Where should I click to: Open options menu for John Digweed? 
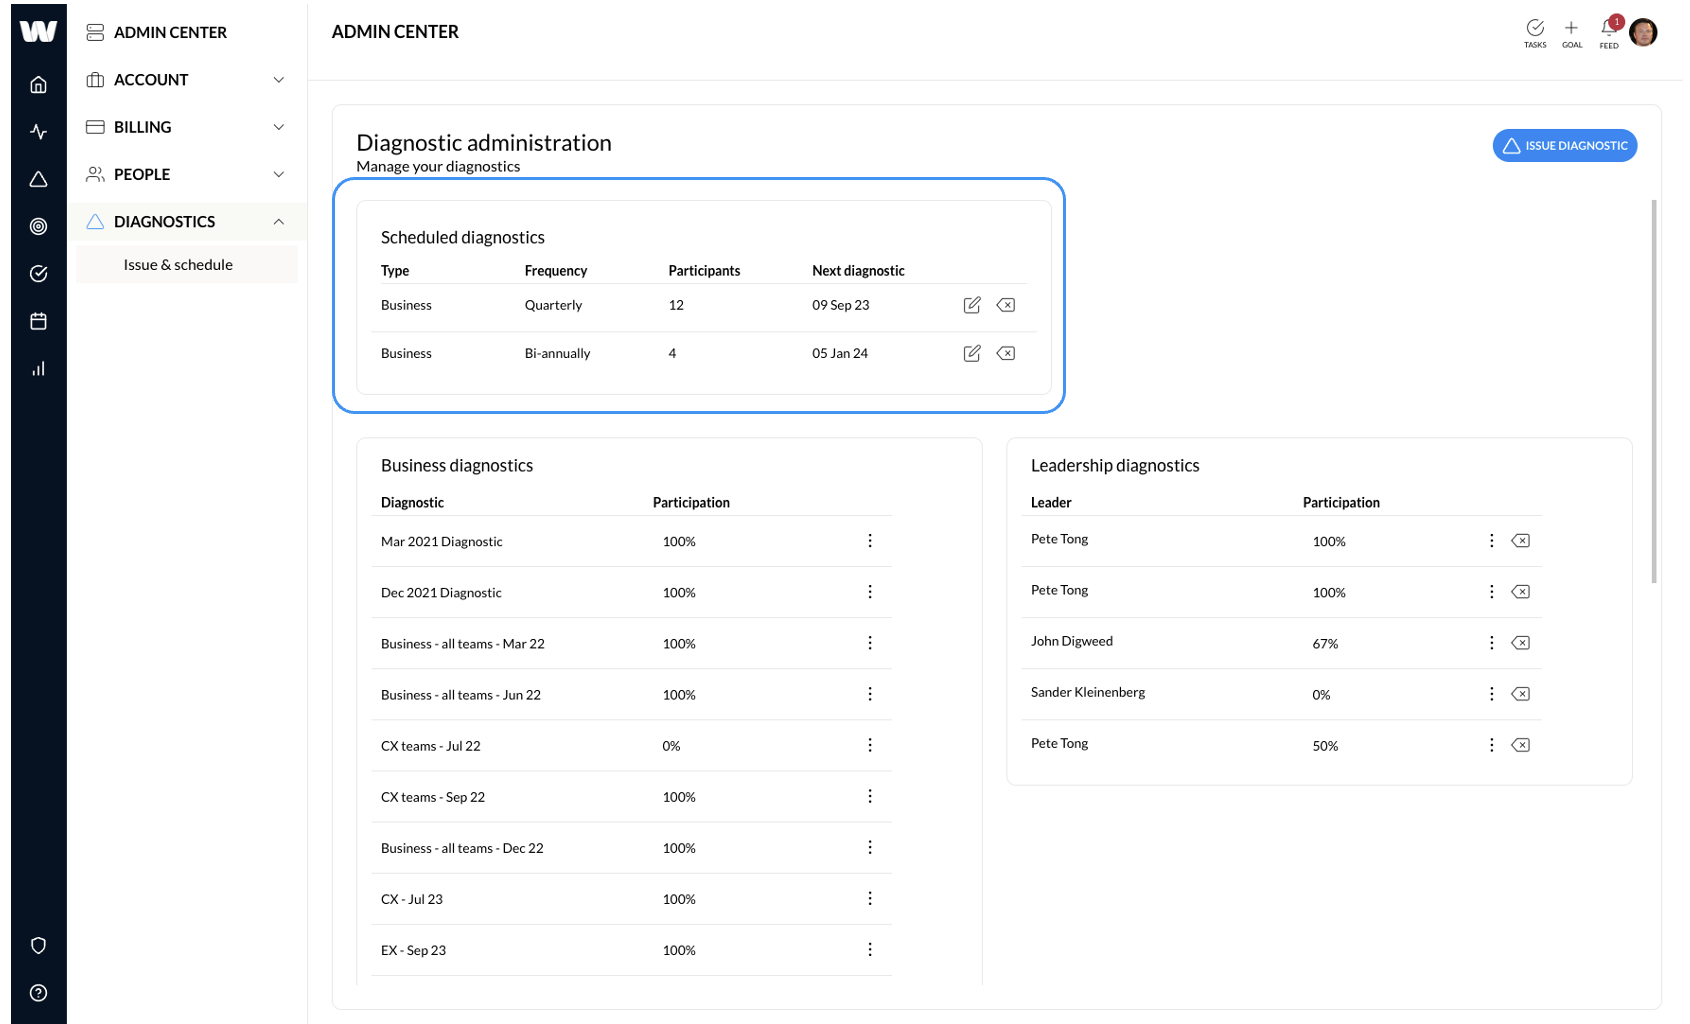[1492, 643]
